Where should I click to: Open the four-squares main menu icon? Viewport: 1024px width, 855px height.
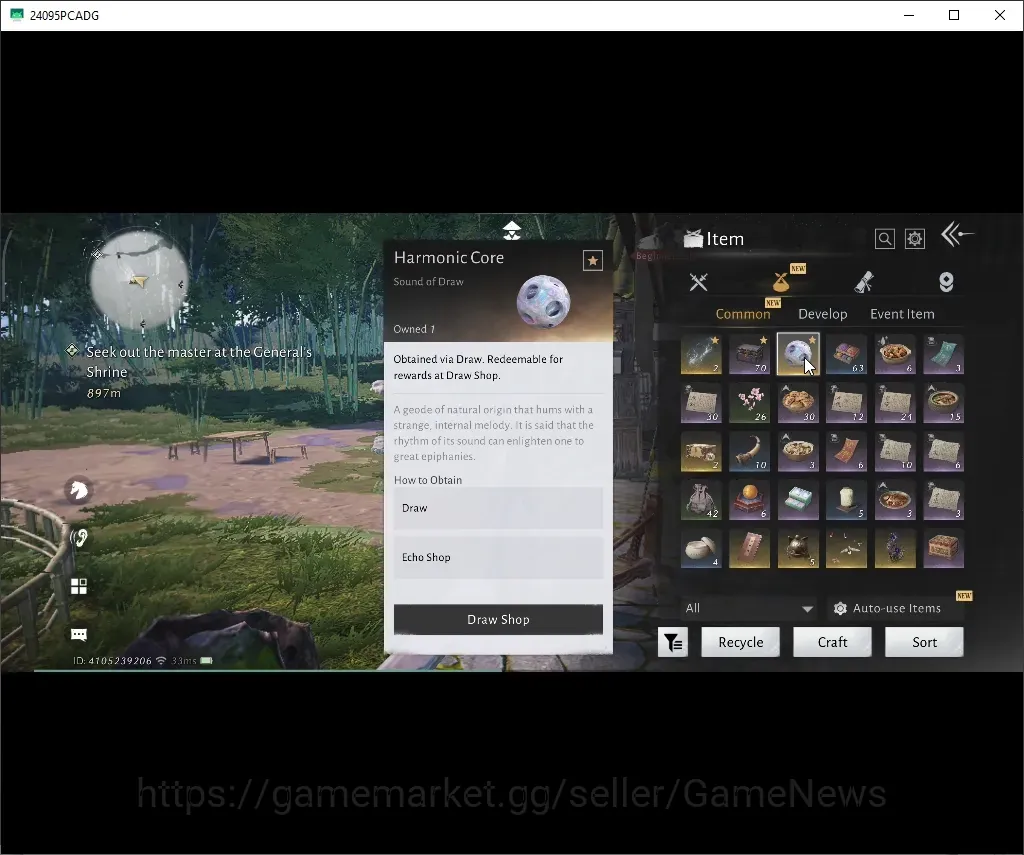click(x=79, y=586)
